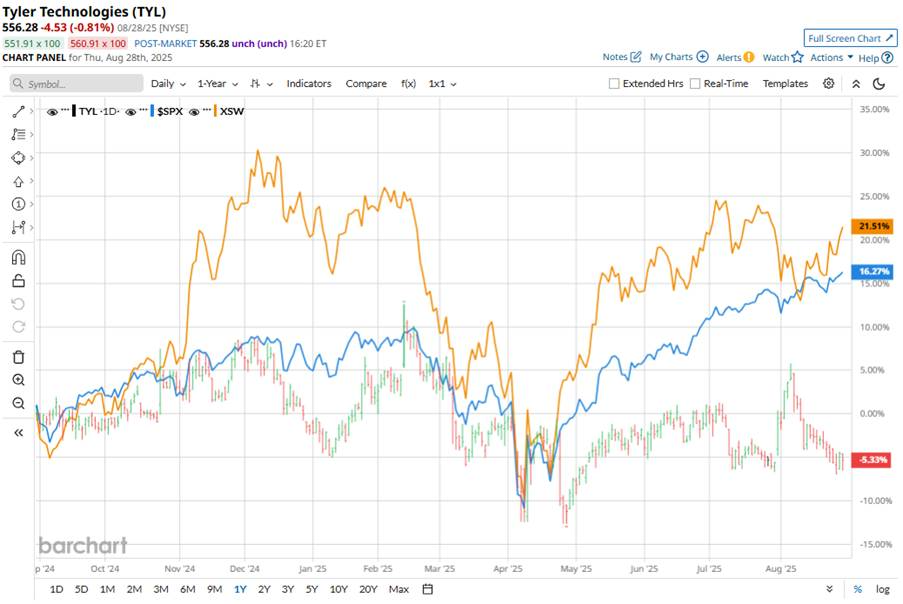Select the 10Y time range

pyautogui.click(x=339, y=589)
